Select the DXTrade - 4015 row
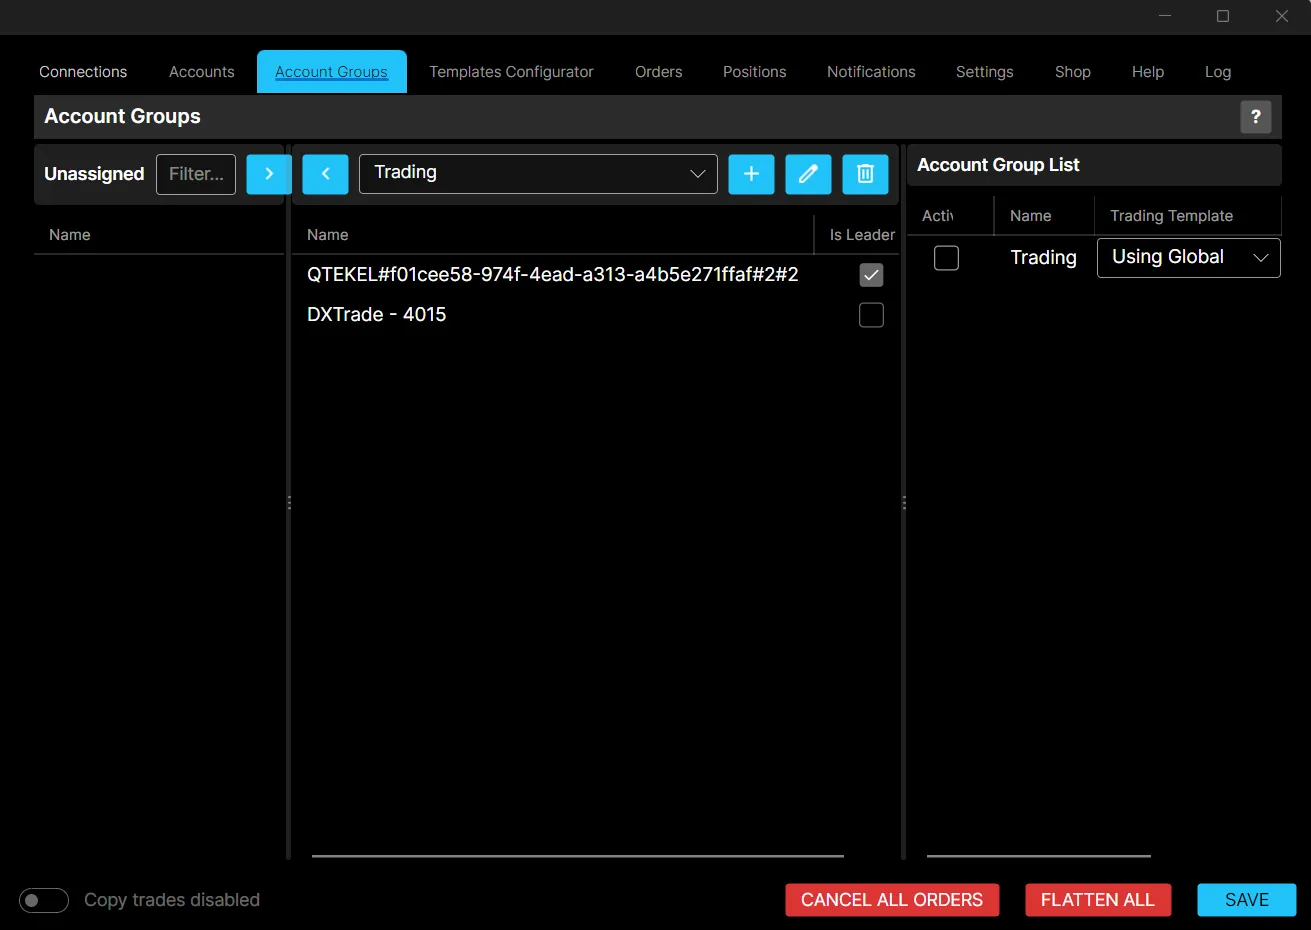The height and width of the screenshot is (930, 1311). click(595, 315)
